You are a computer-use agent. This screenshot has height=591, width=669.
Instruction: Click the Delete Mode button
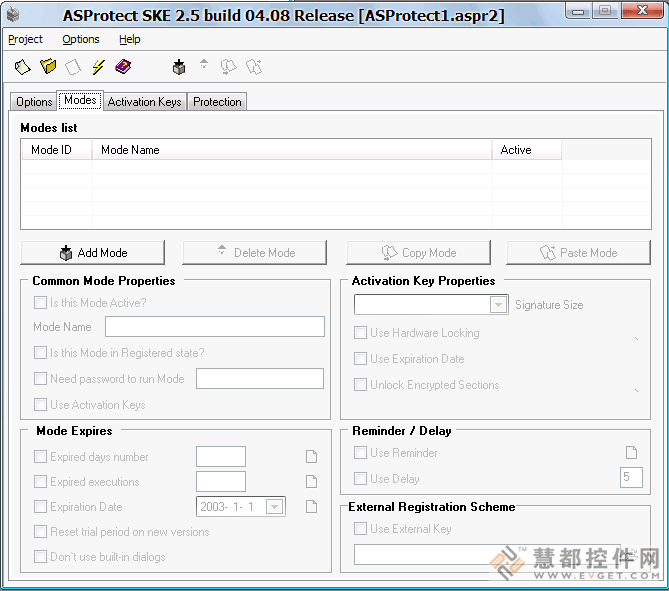255,253
